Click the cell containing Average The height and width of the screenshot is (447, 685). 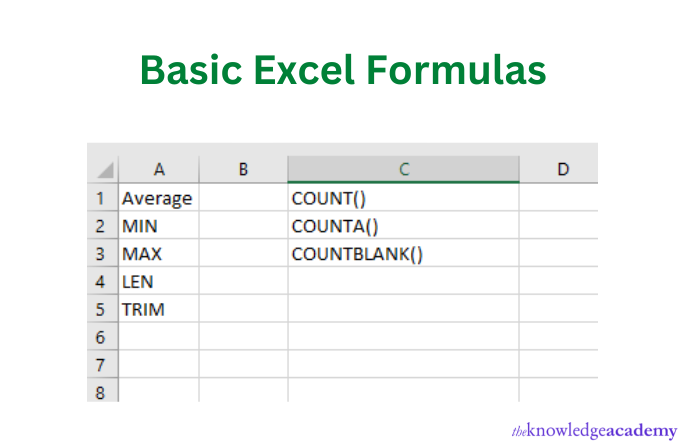157,198
